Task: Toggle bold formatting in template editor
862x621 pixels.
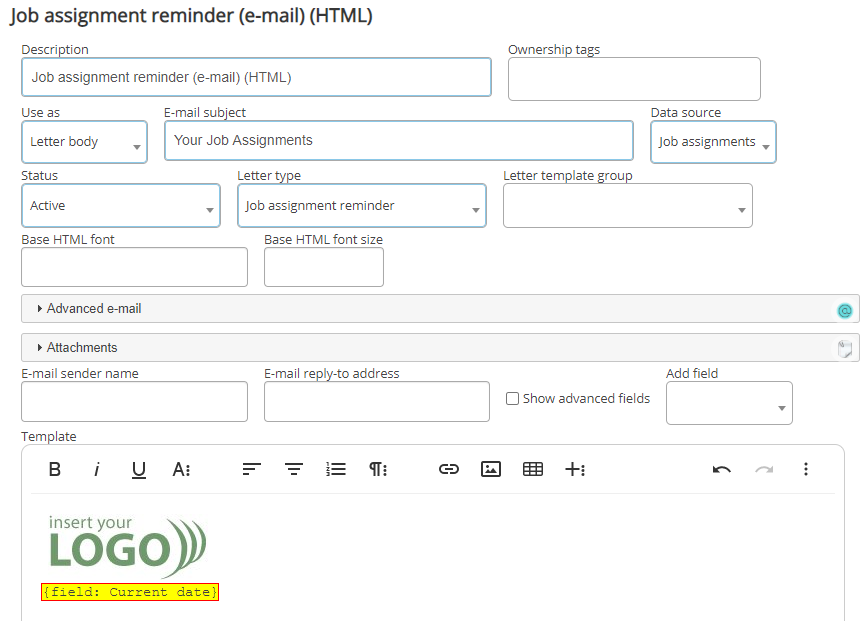Action: [x=55, y=469]
